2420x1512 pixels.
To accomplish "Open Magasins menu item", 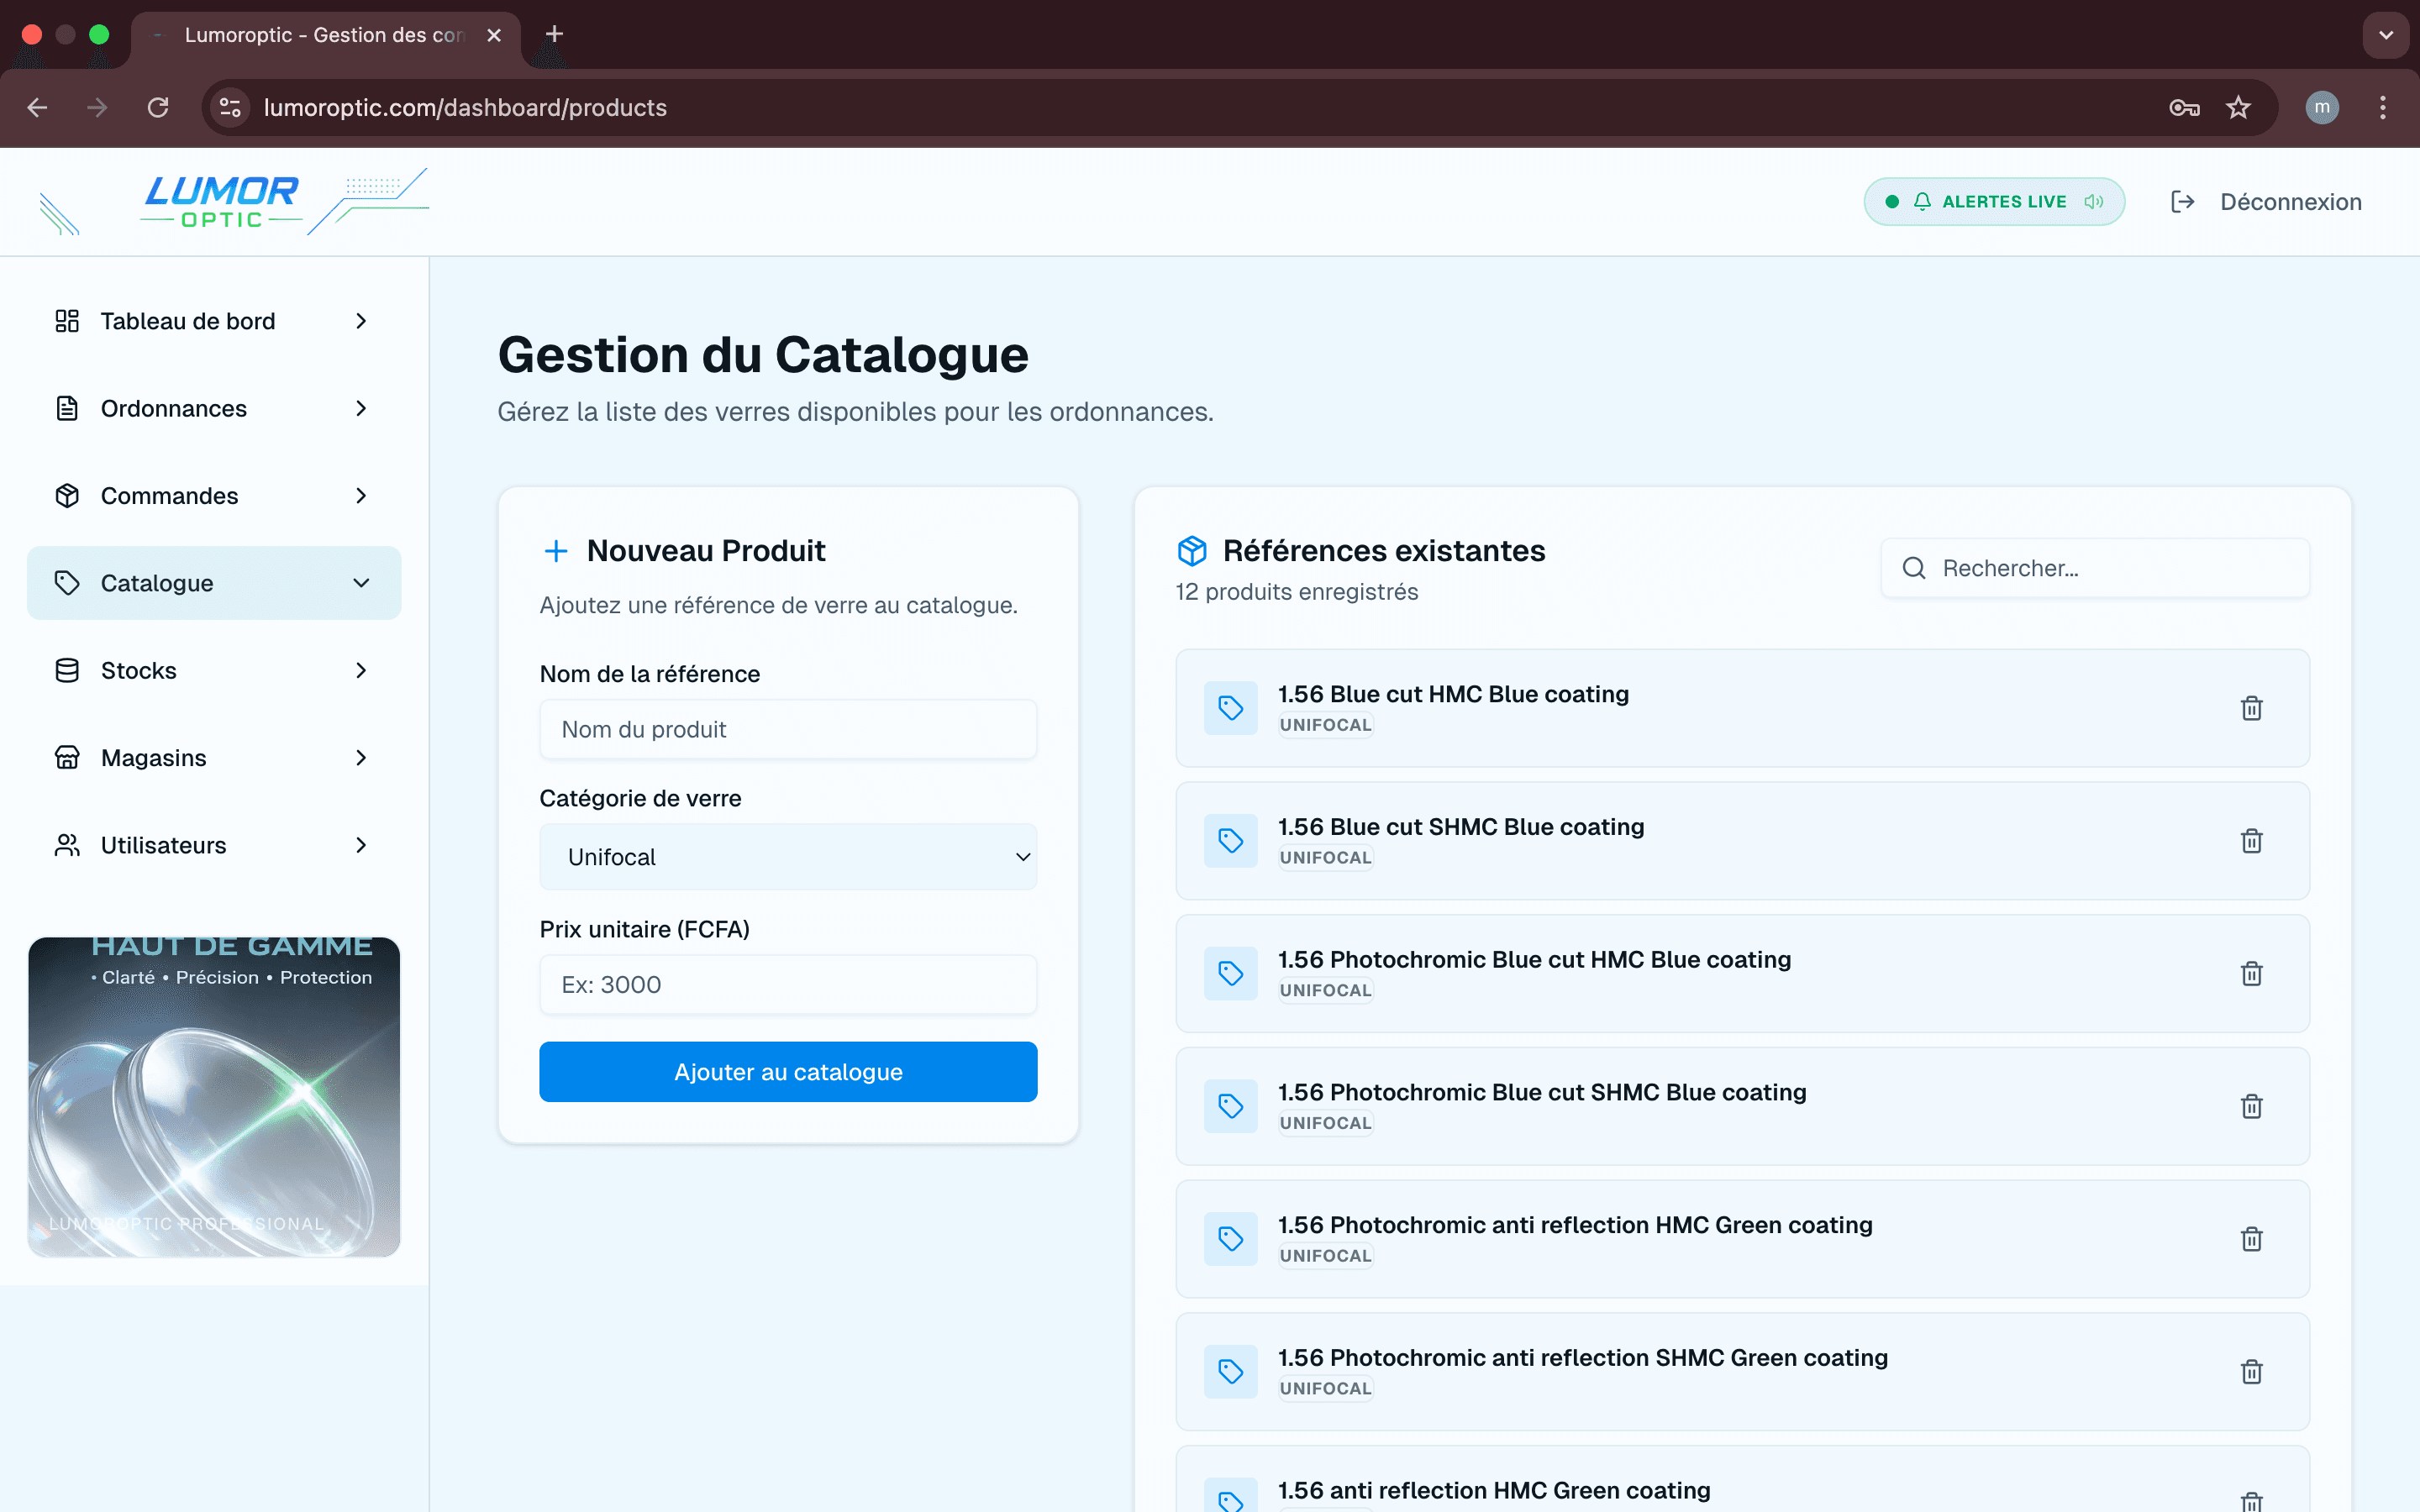I will tap(214, 758).
